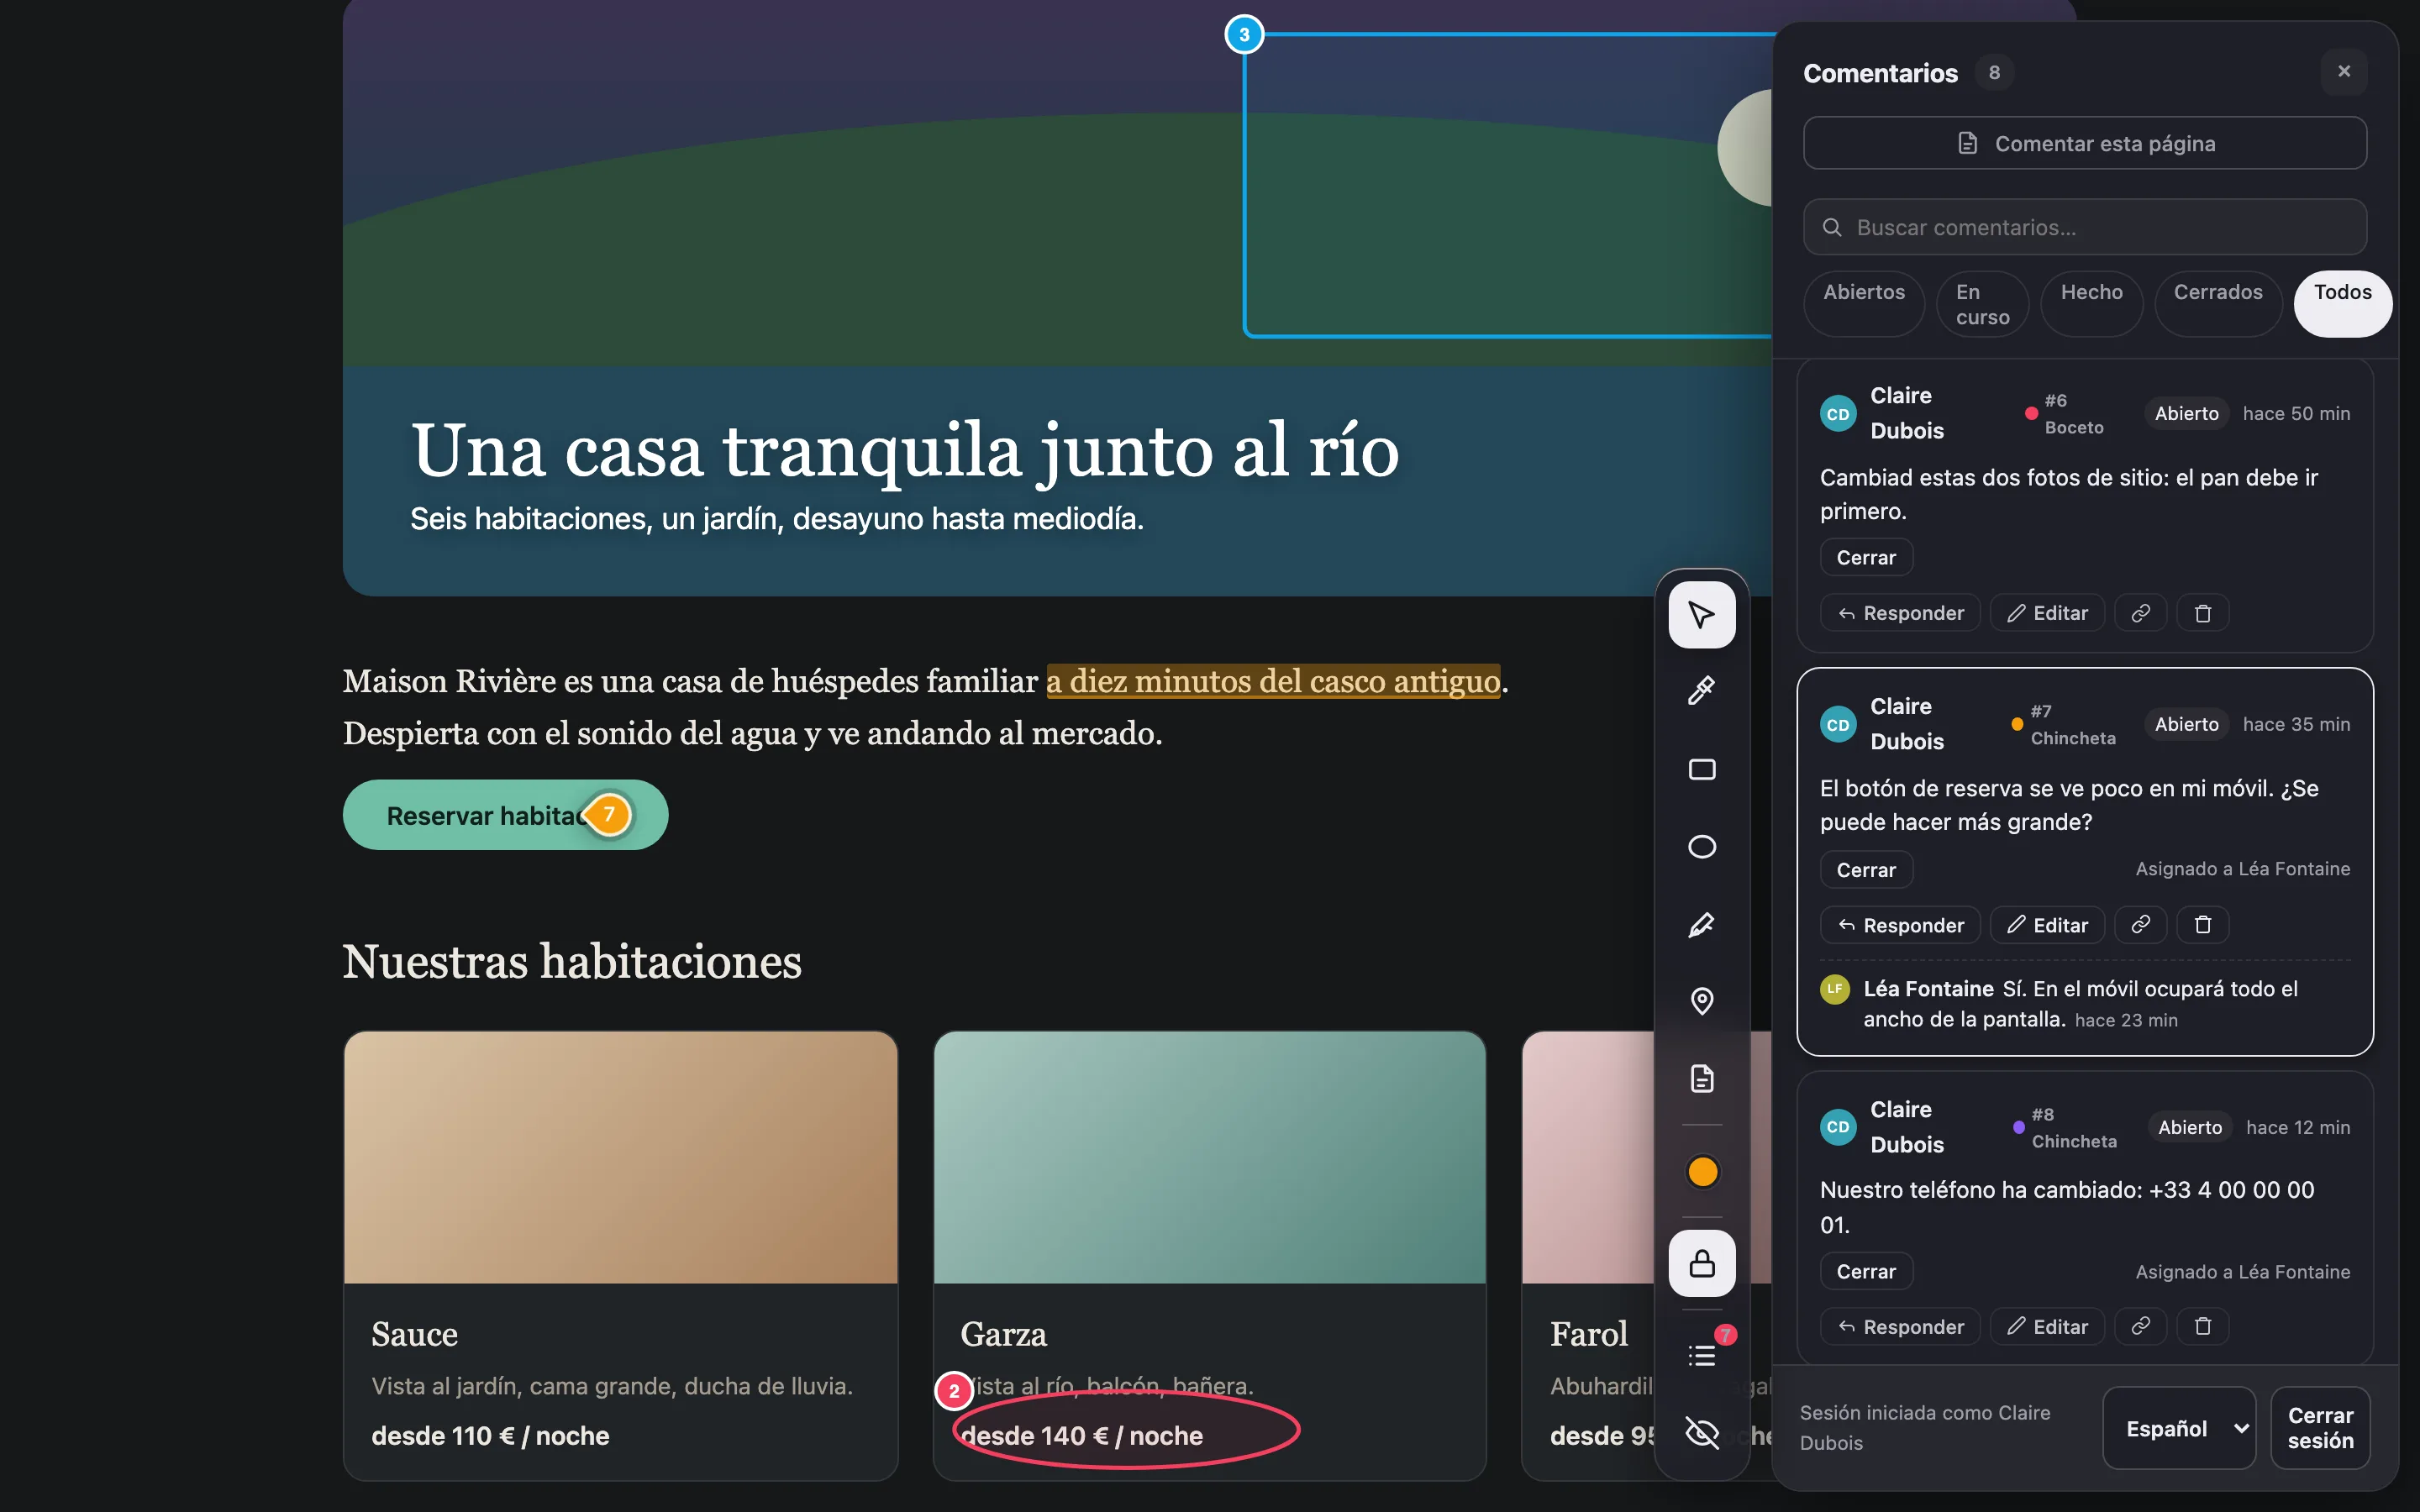The width and height of the screenshot is (2420, 1512).
Task: Cerrar comment #8 about the phone
Action: coord(1866,1272)
